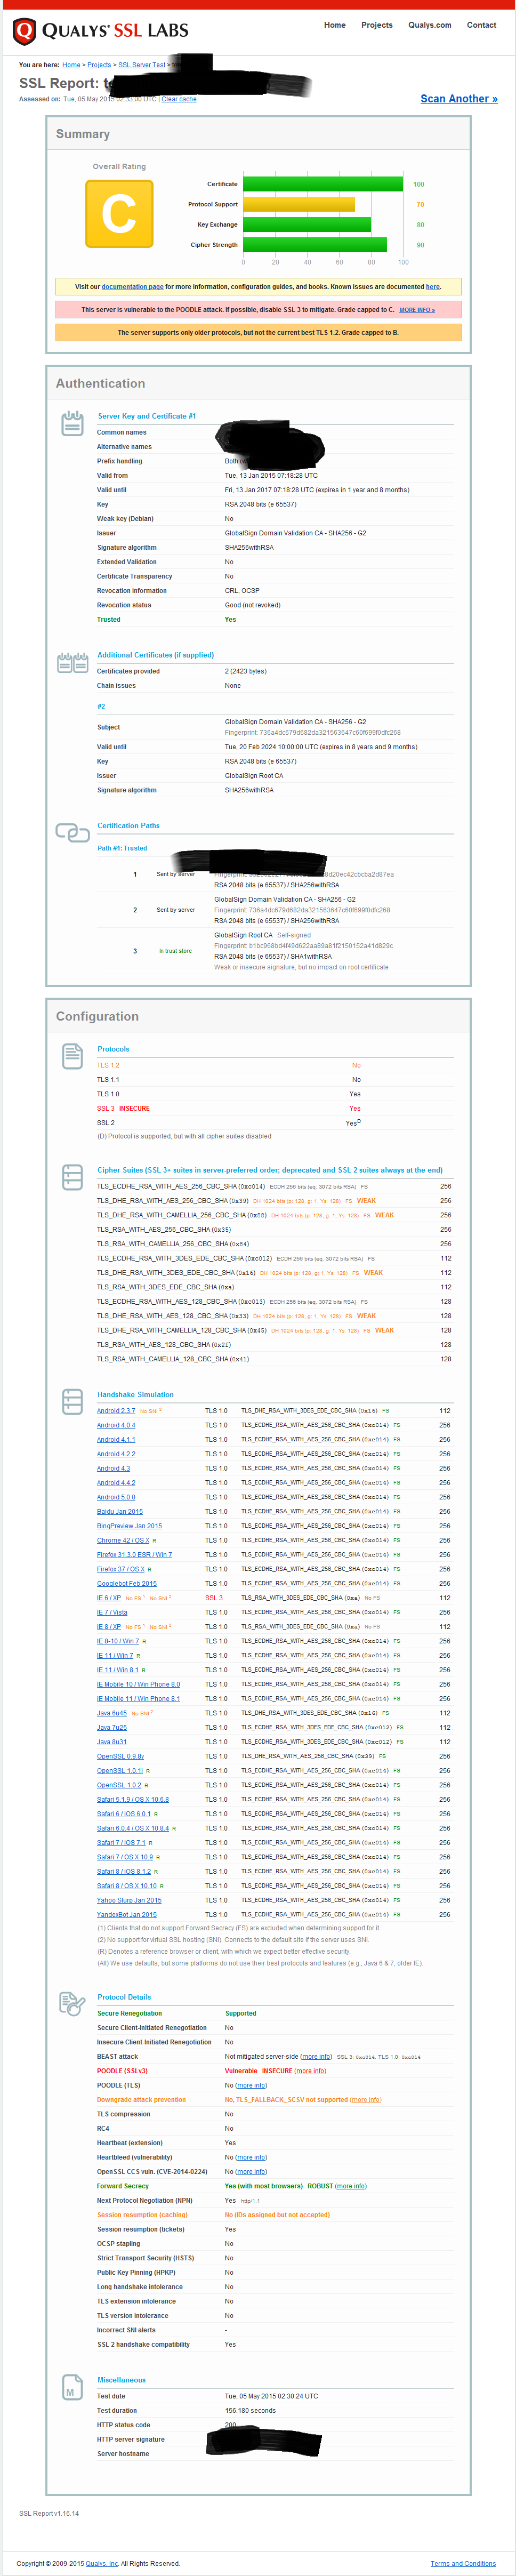Click the 'TLS 1.2' protocol label
Image resolution: width=516 pixels, height=2576 pixels.
(x=108, y=1065)
